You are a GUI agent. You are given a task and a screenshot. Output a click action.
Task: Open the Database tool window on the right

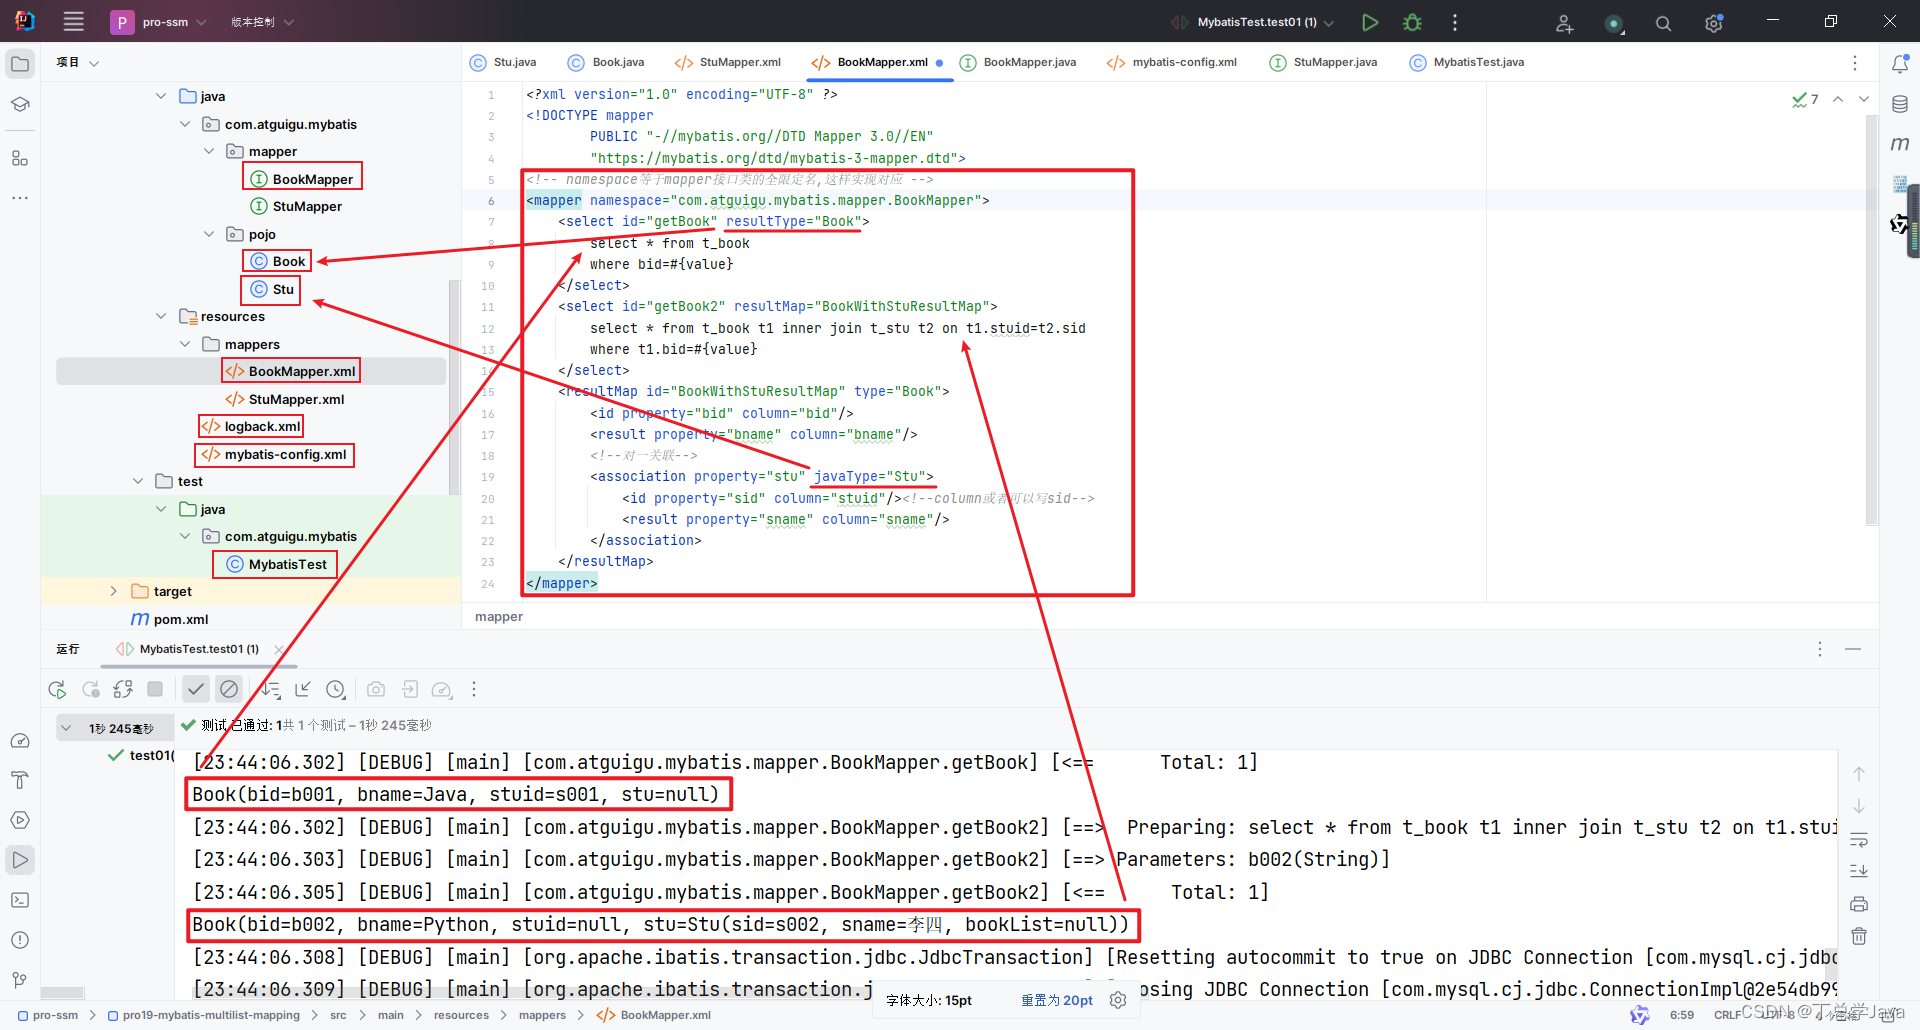[1899, 103]
